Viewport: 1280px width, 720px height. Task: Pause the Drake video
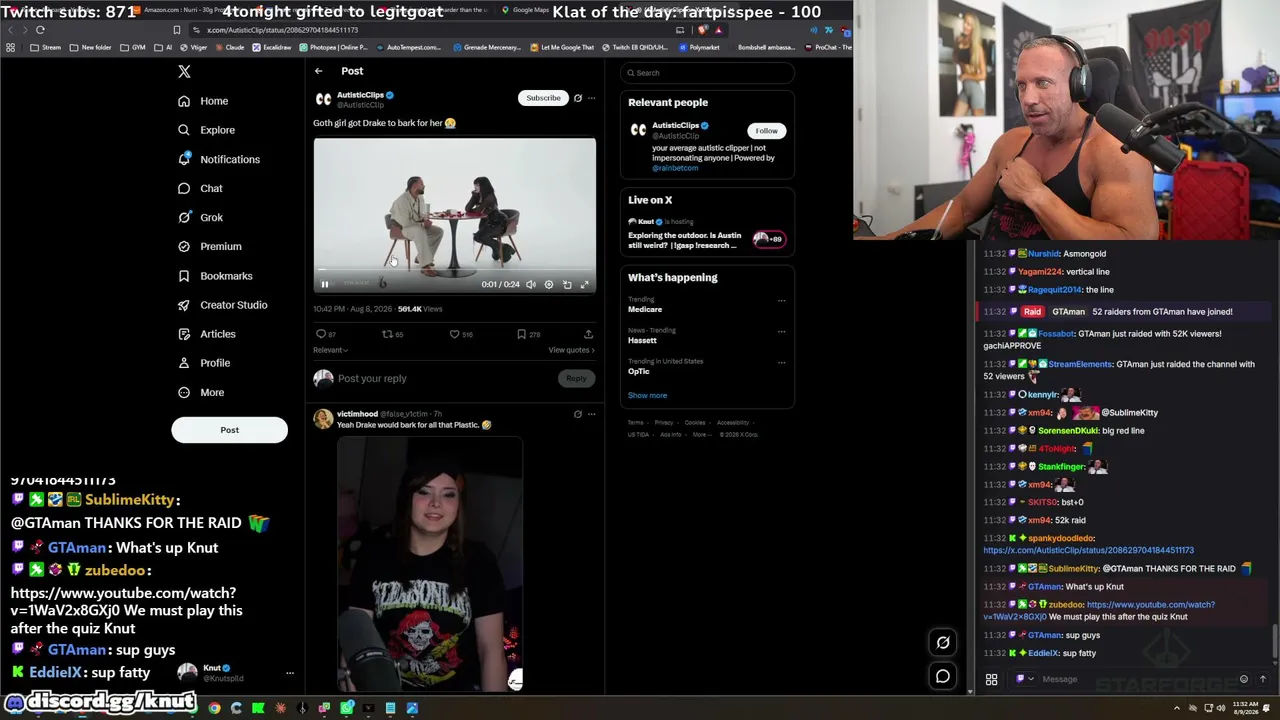click(324, 284)
